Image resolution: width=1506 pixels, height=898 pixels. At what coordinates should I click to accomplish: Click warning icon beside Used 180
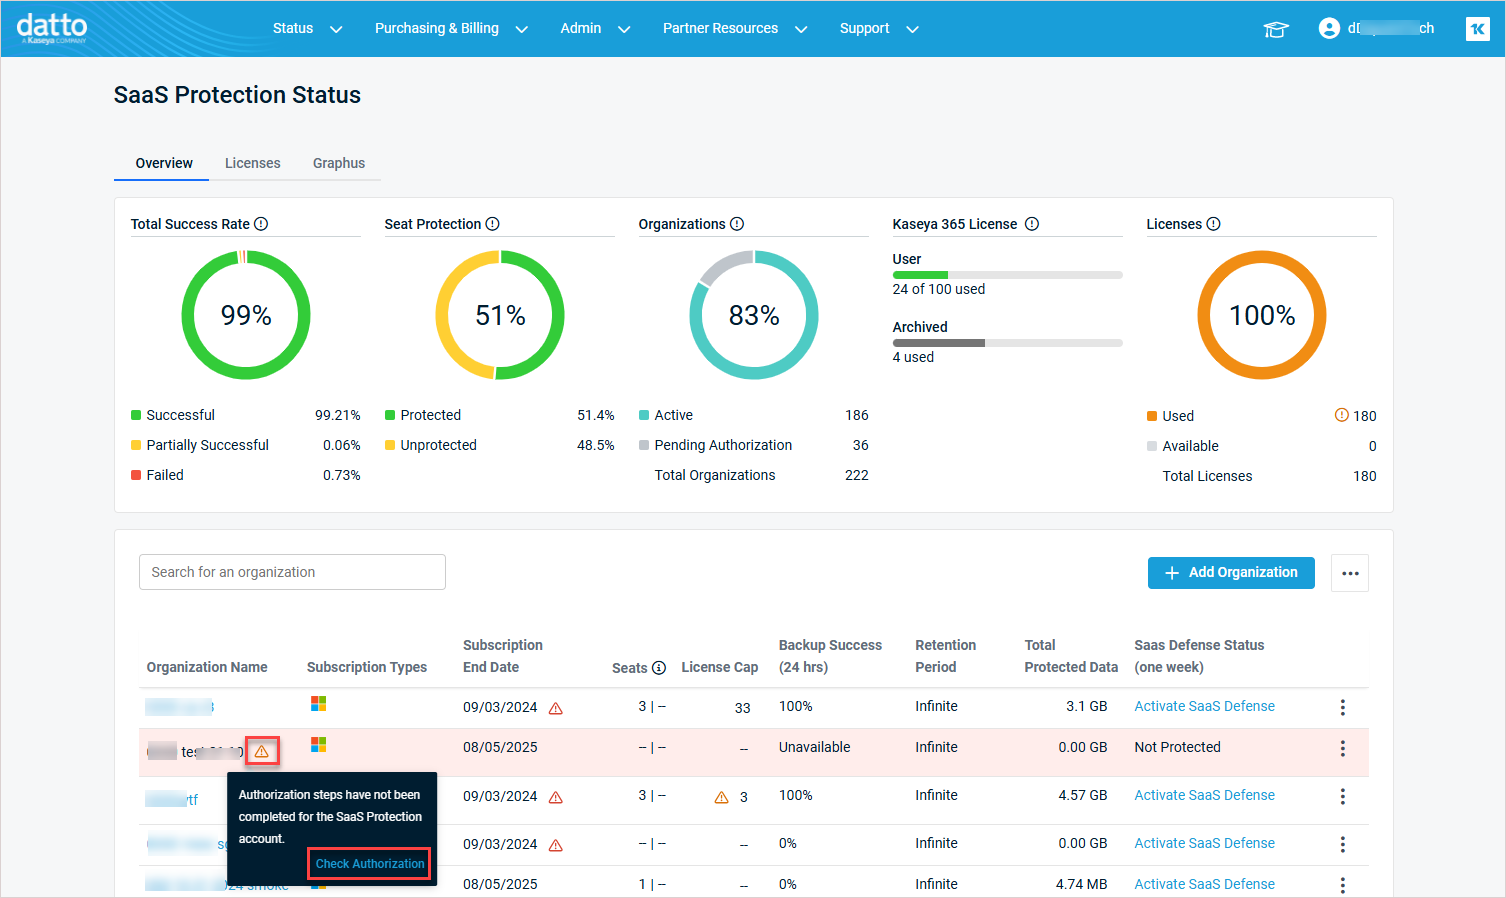click(x=1342, y=415)
